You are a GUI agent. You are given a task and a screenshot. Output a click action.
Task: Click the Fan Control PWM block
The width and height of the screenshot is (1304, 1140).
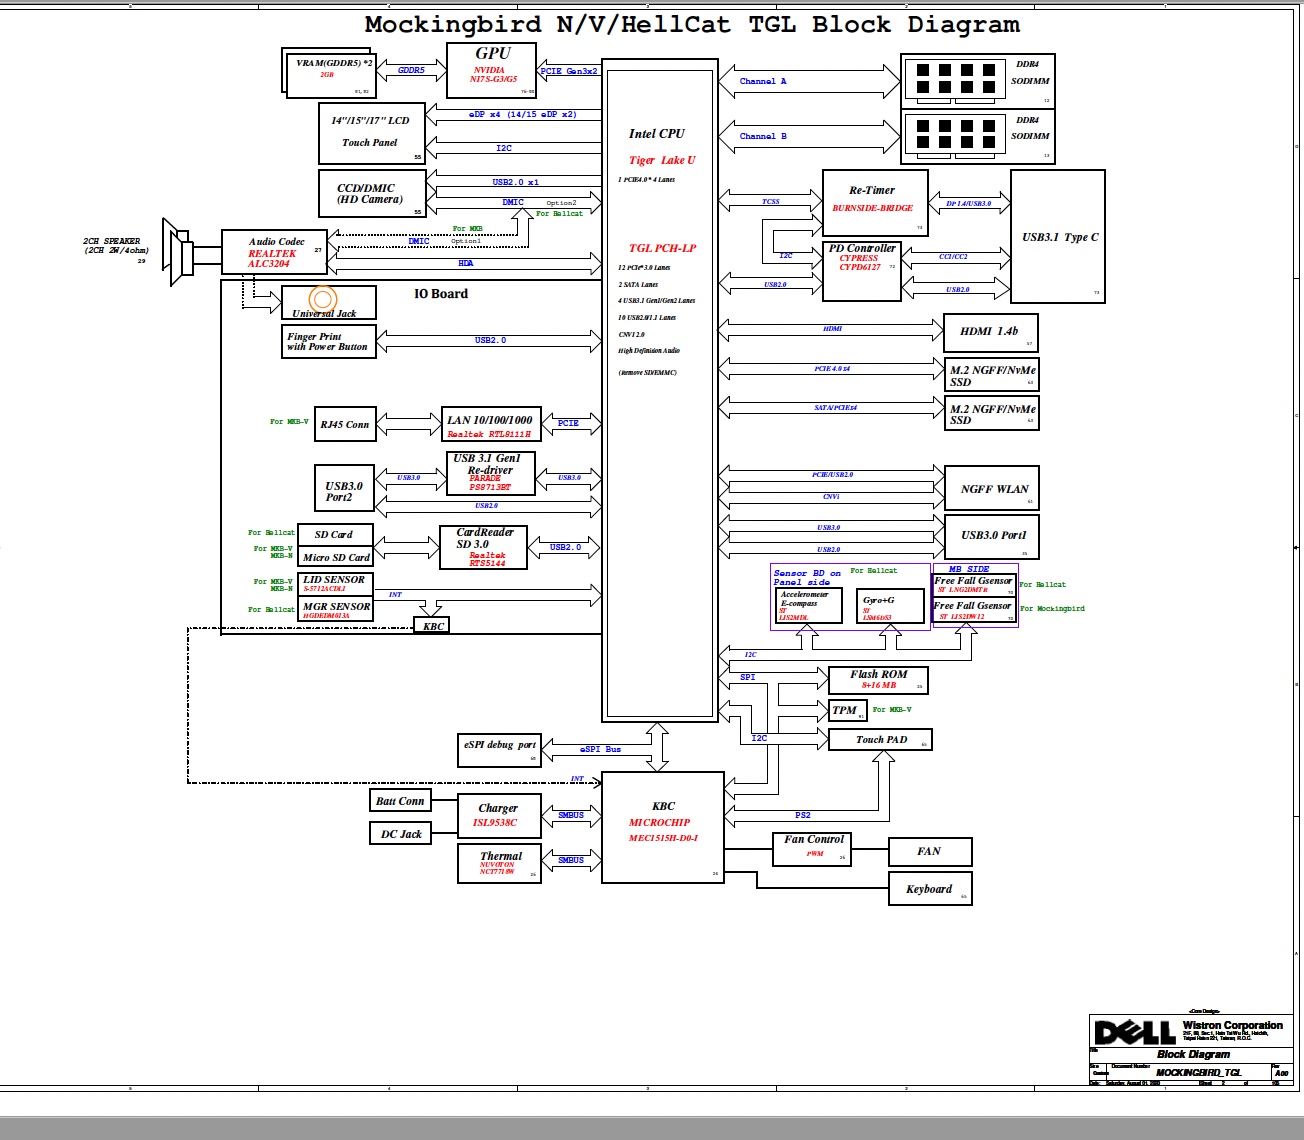[x=812, y=849]
